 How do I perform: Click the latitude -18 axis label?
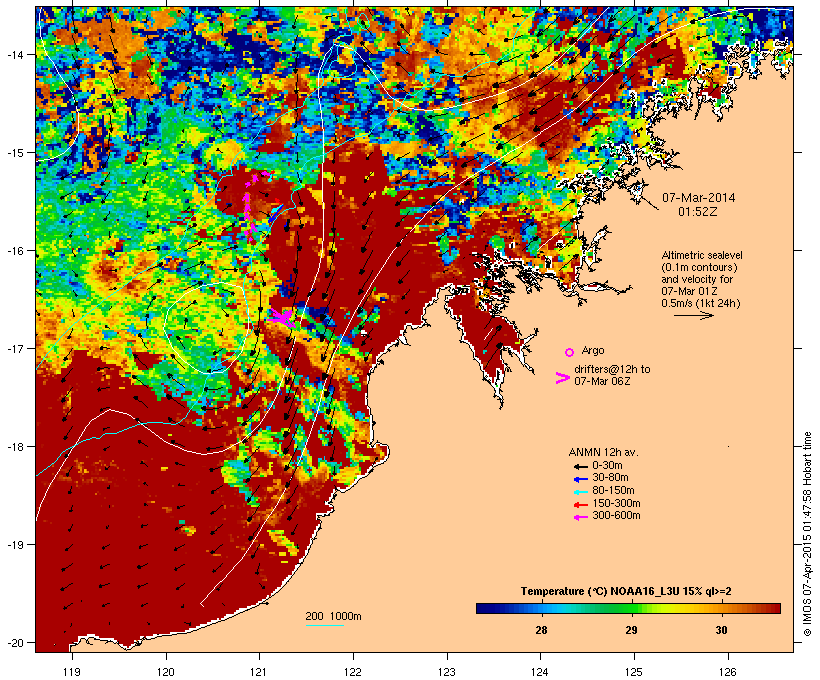[x=14, y=447]
